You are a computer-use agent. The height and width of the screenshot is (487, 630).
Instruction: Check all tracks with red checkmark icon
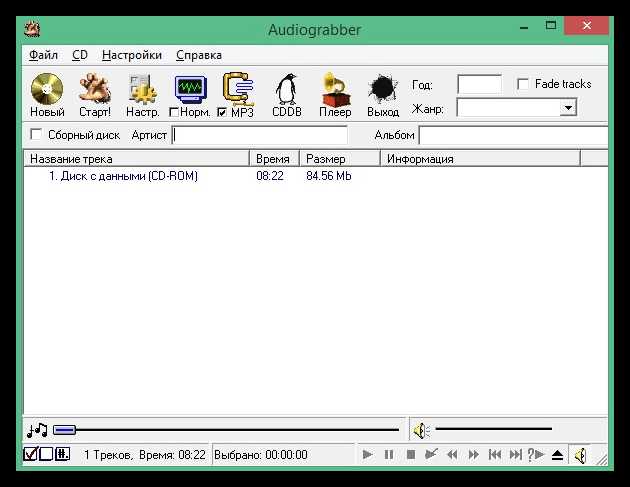click(x=31, y=454)
